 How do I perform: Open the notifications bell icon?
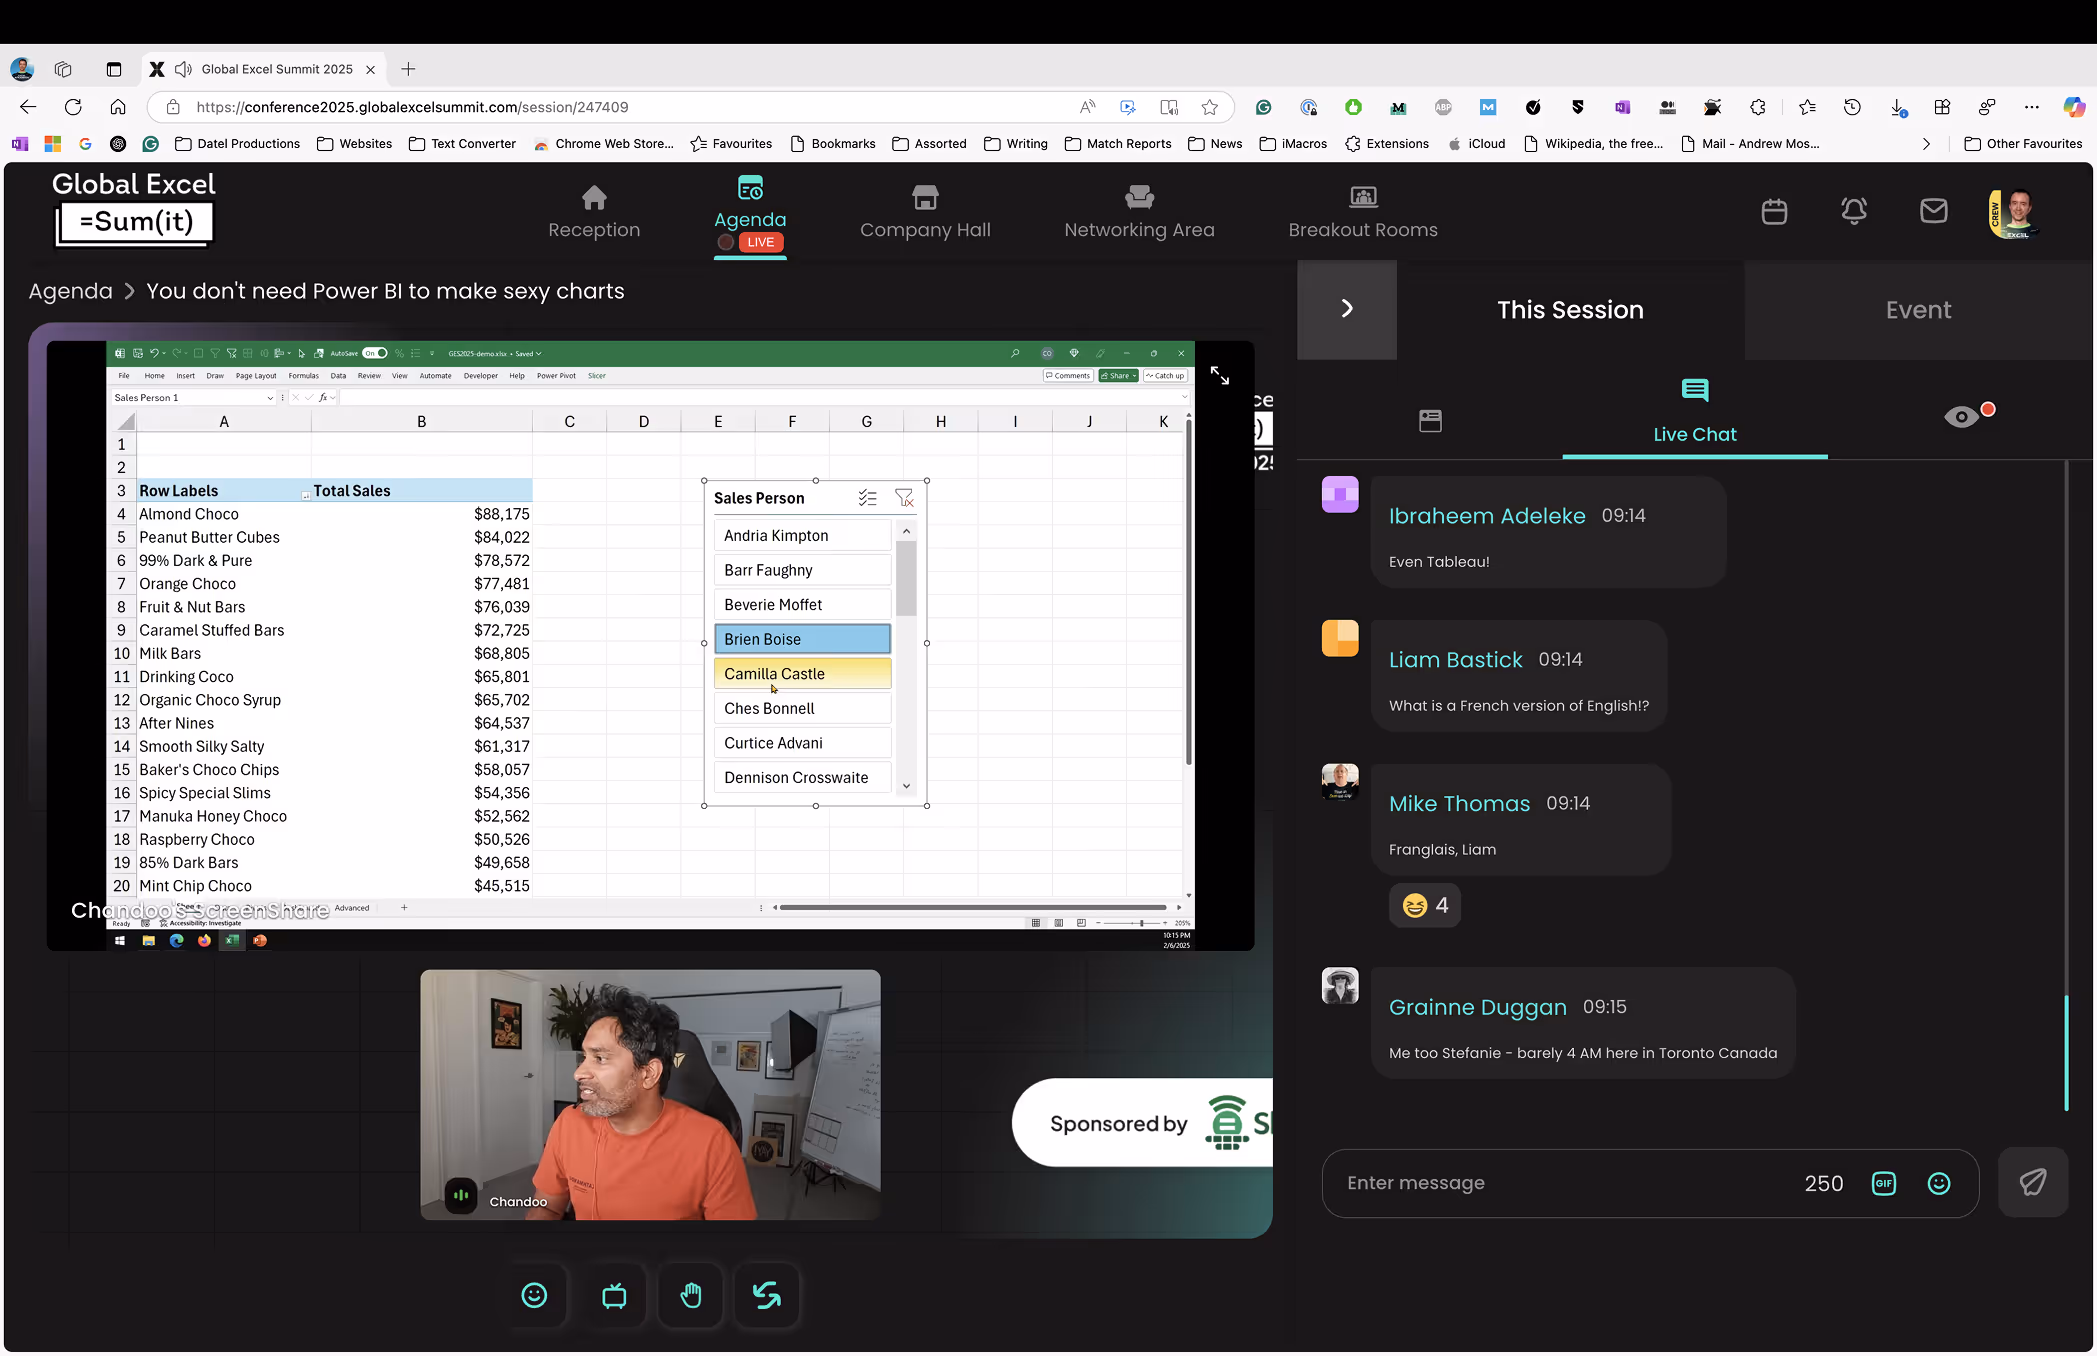[1853, 211]
